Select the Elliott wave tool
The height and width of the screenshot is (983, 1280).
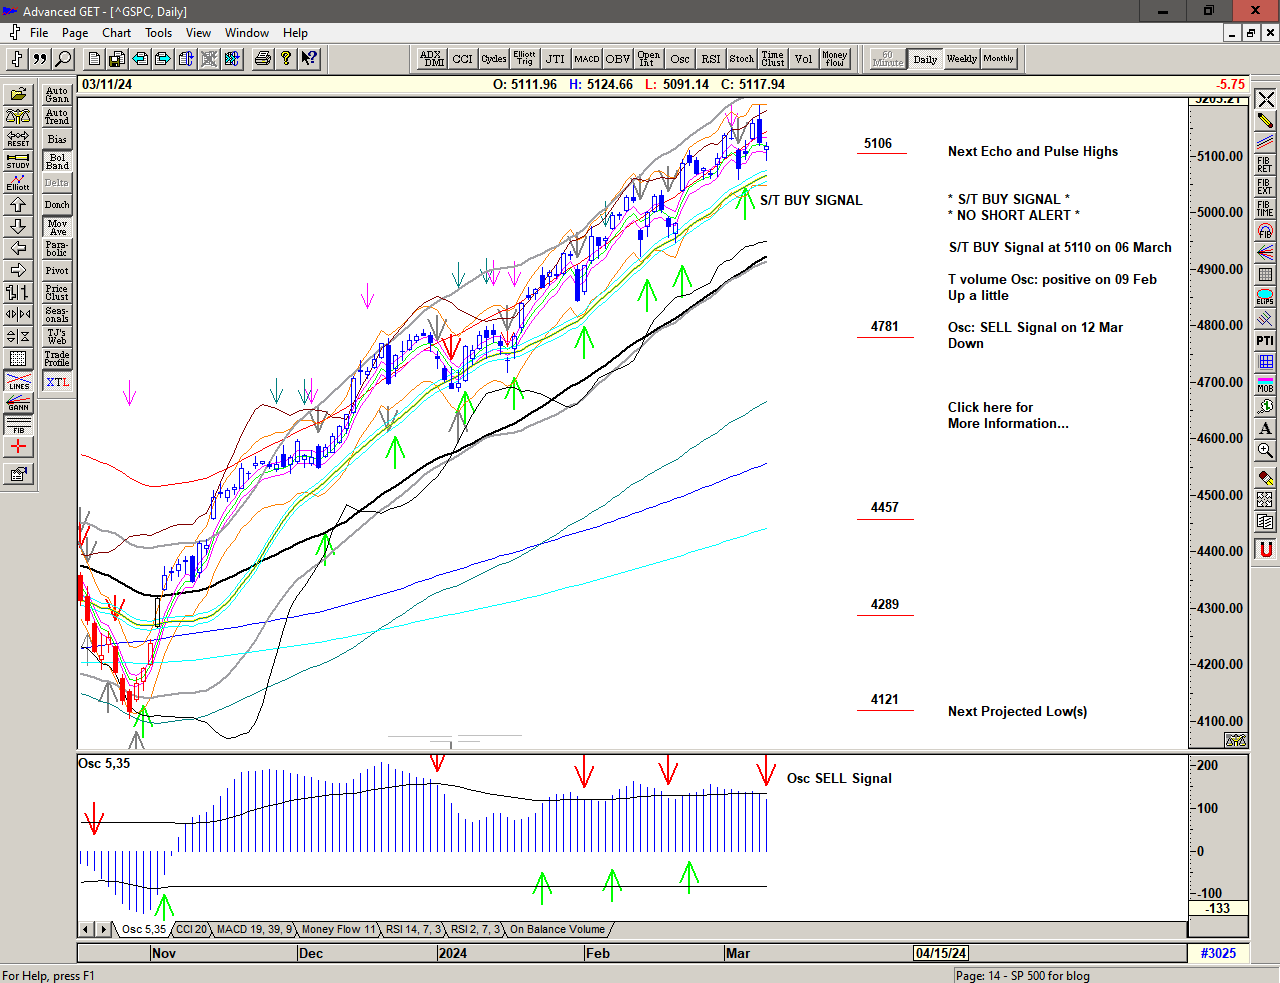pos(18,184)
